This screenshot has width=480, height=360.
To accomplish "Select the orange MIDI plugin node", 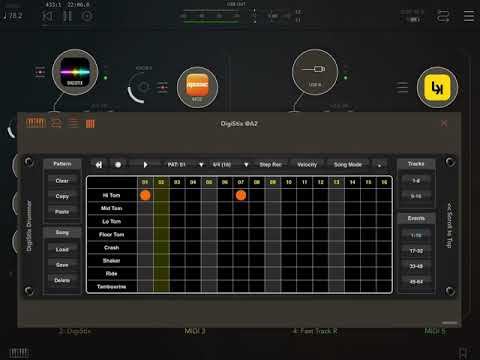I will [x=197, y=87].
